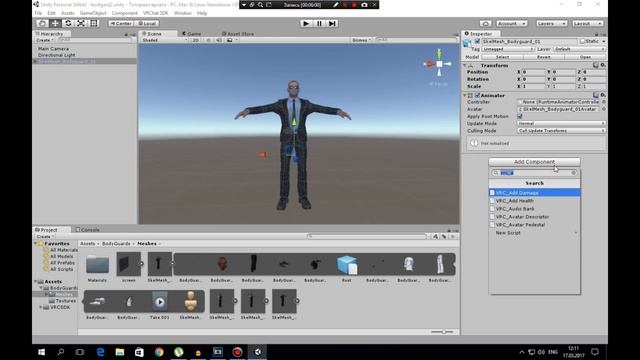
Task: Switch to the Console tab
Action: pos(87,230)
